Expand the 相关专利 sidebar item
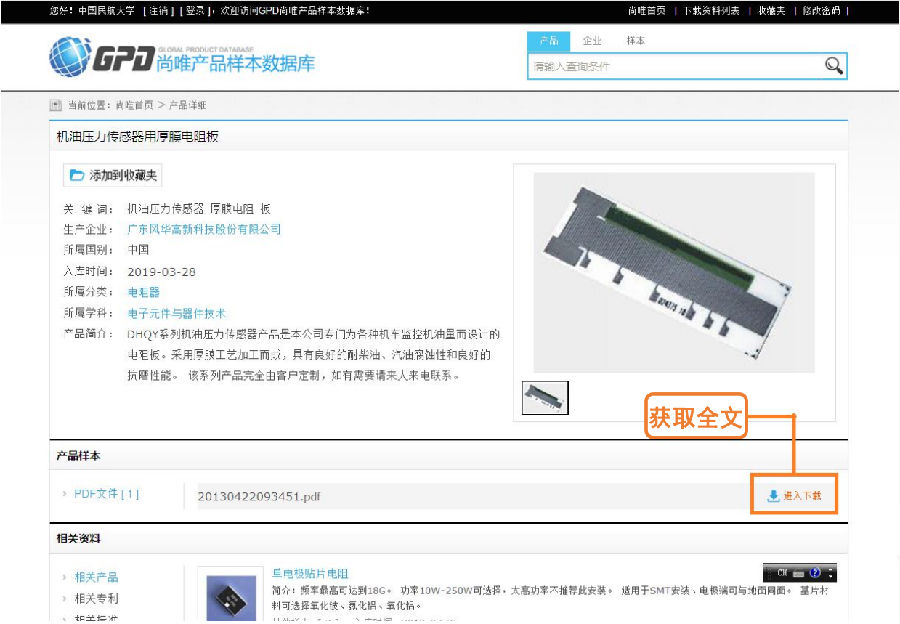Viewport: 900px width, 624px height. [x=96, y=598]
